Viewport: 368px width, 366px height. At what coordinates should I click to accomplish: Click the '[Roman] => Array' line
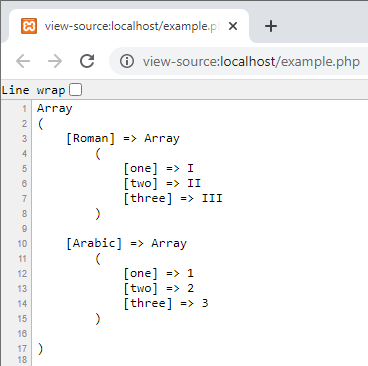pyautogui.click(x=123, y=139)
